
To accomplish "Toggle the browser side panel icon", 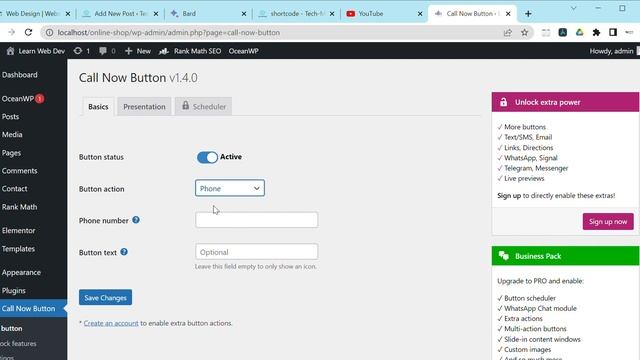I will click(613, 32).
